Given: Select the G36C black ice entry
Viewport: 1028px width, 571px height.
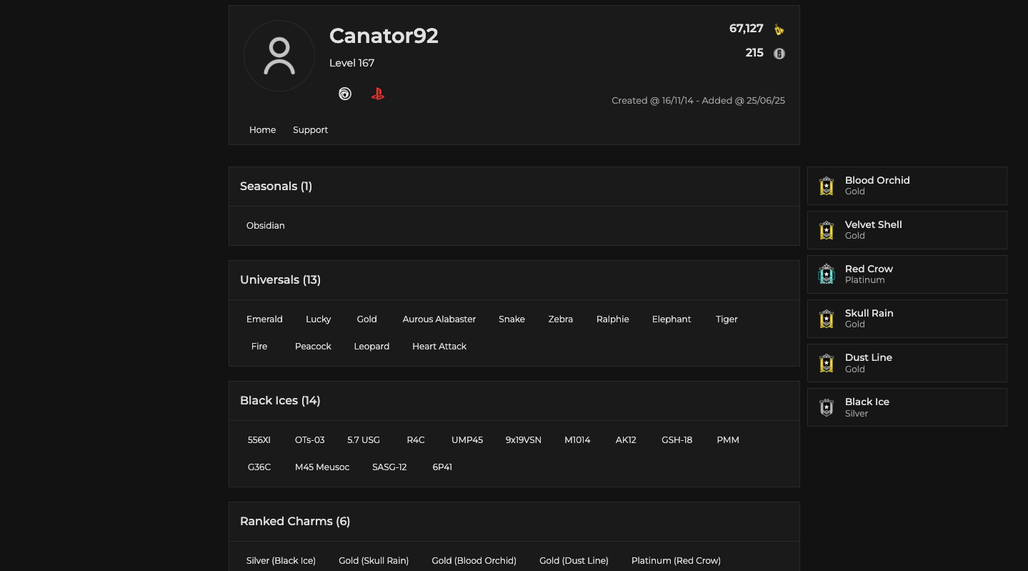Looking at the screenshot, I should [259, 467].
